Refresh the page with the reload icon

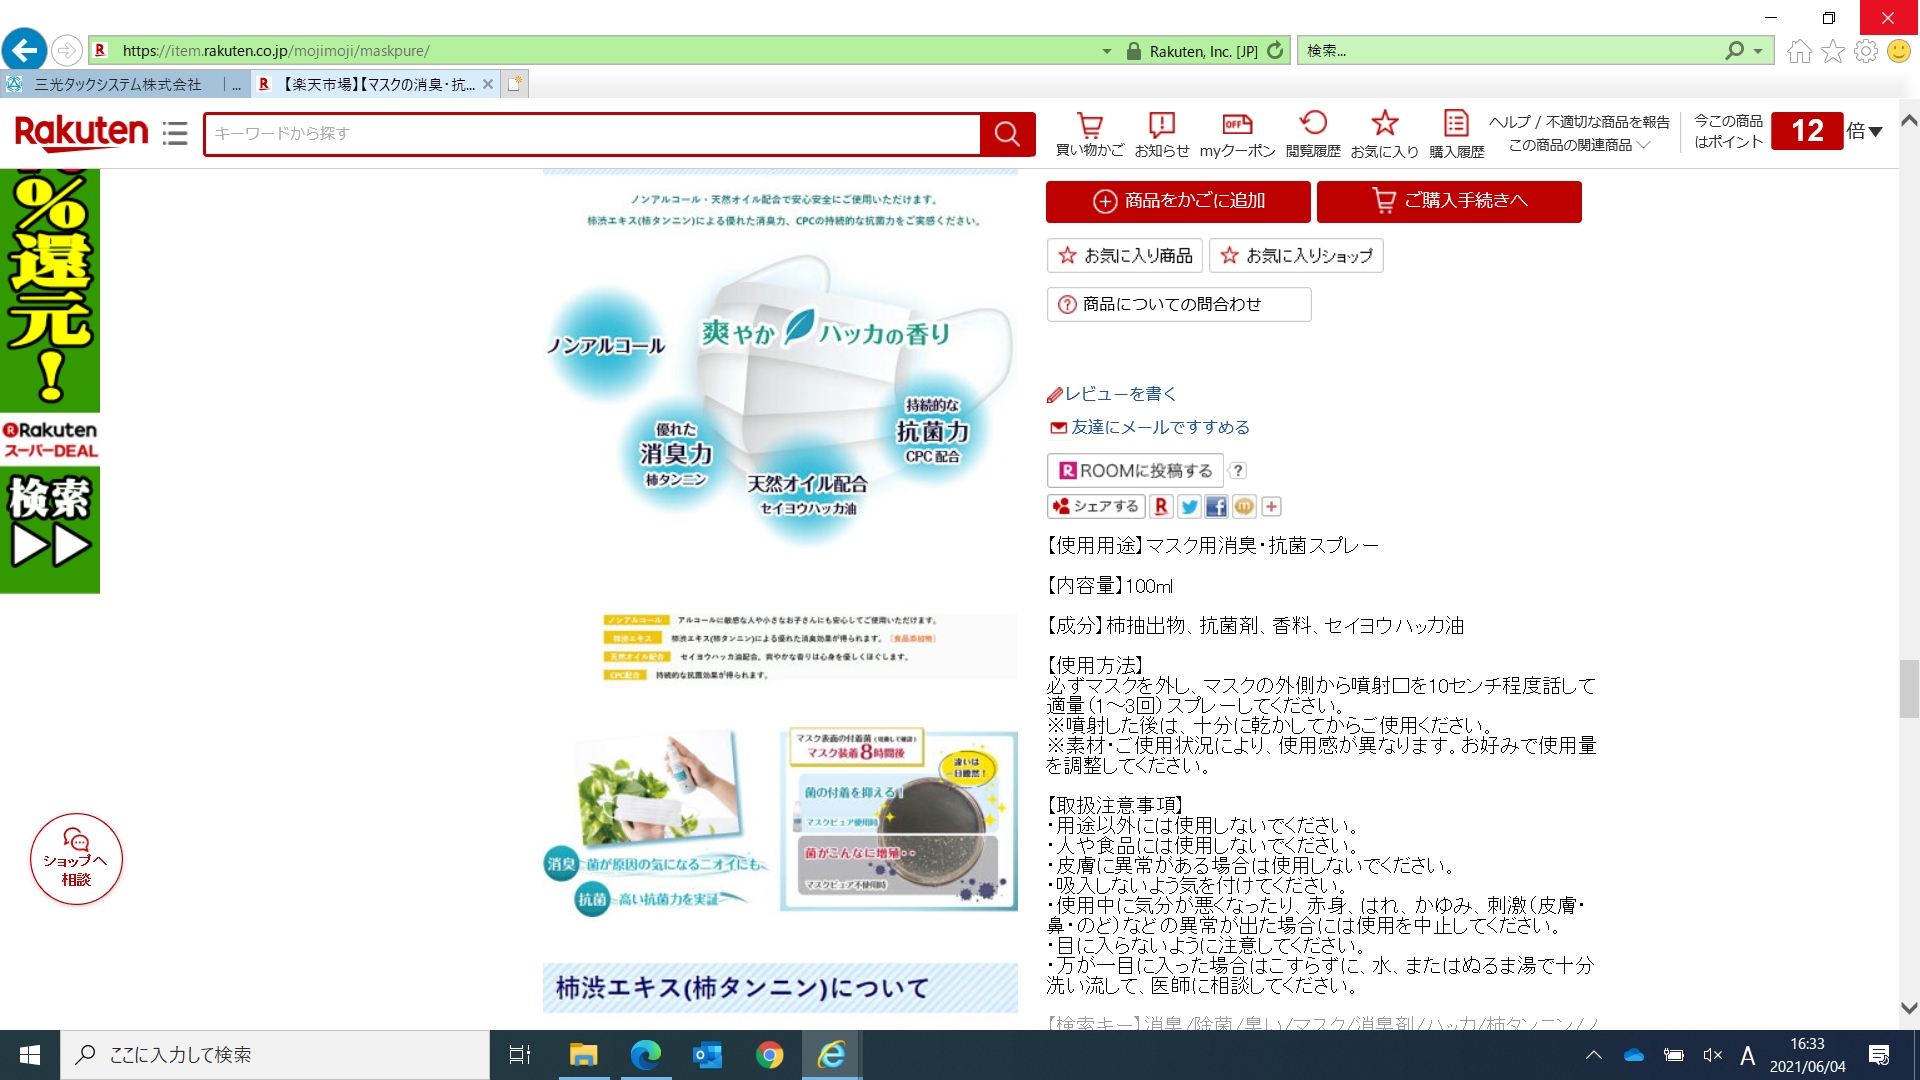click(1275, 50)
